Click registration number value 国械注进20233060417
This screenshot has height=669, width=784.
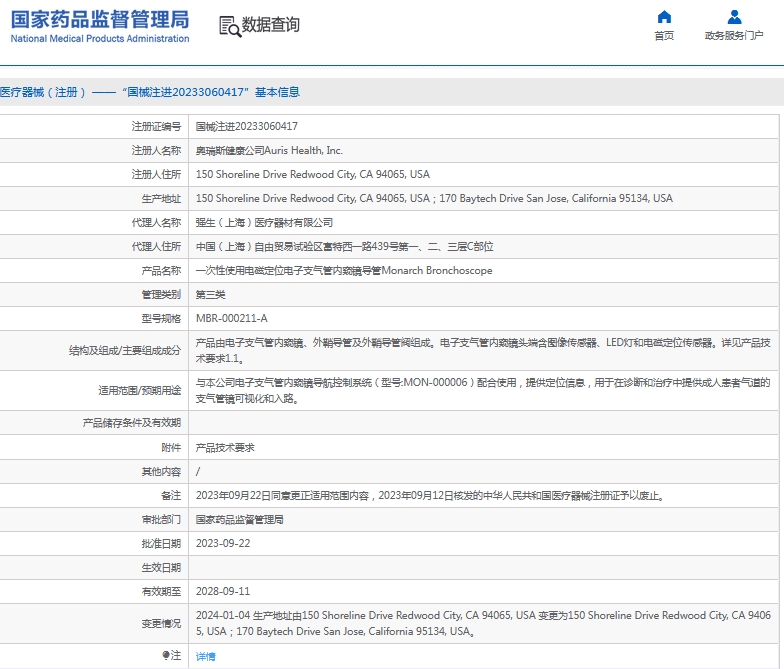[246, 126]
